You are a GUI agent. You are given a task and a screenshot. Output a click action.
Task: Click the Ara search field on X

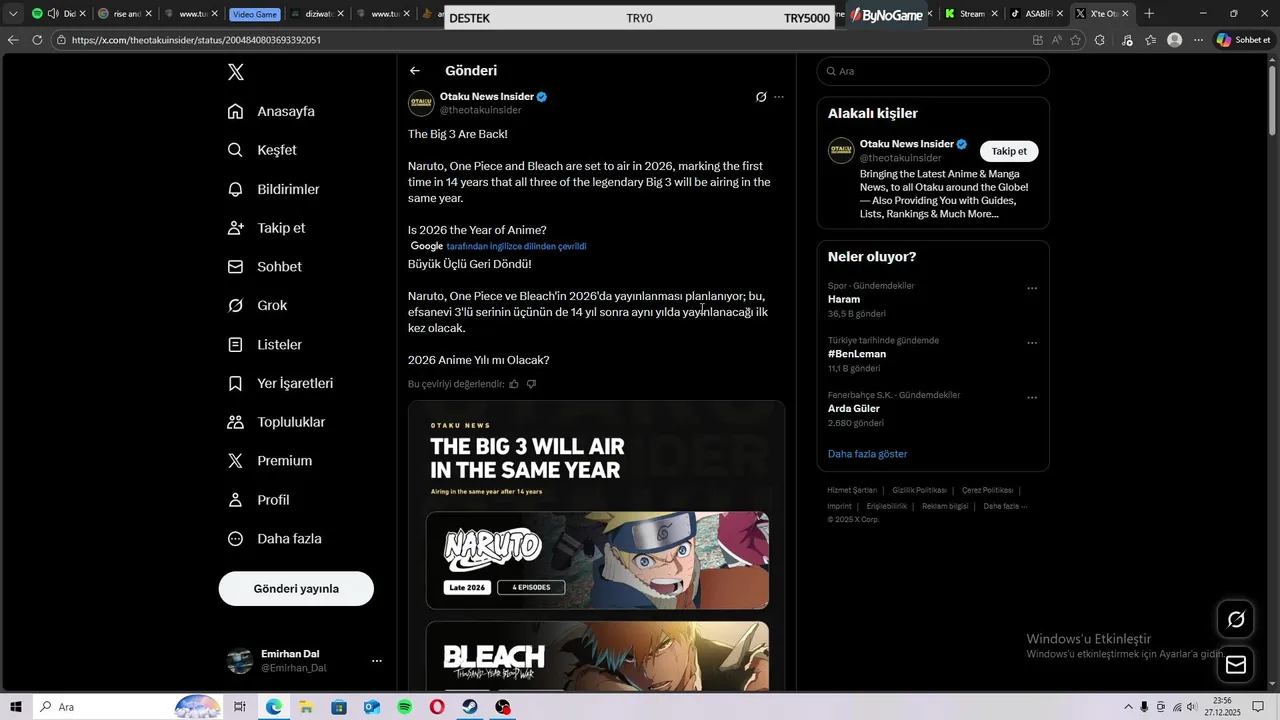click(x=933, y=71)
